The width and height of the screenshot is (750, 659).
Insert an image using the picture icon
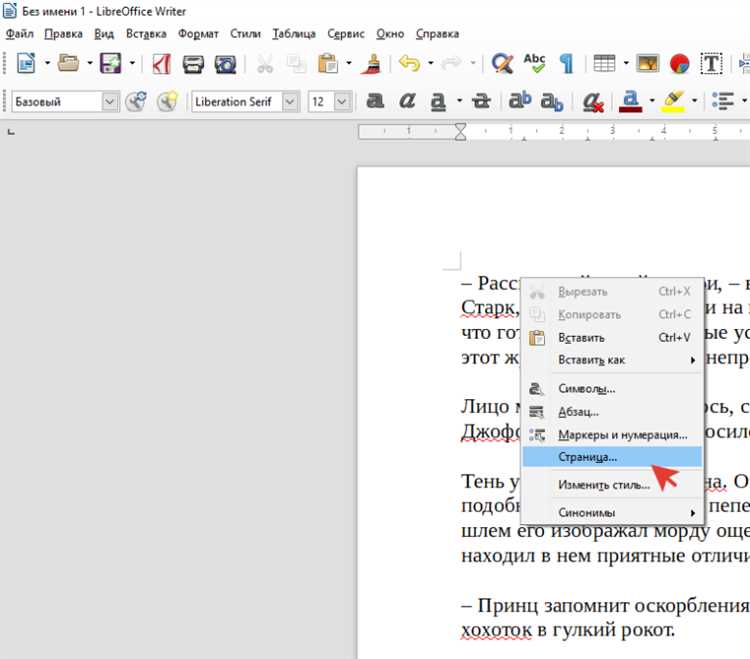[x=648, y=63]
